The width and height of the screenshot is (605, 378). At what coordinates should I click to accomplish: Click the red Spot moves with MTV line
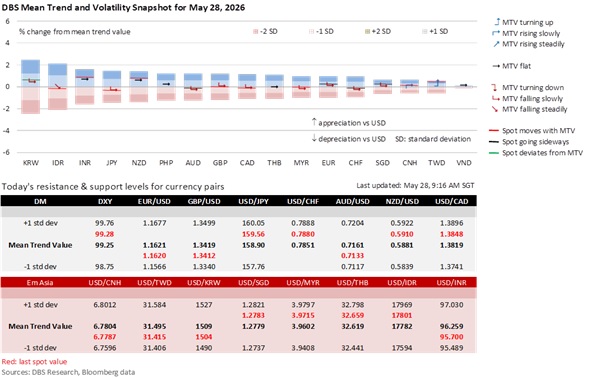(x=494, y=131)
